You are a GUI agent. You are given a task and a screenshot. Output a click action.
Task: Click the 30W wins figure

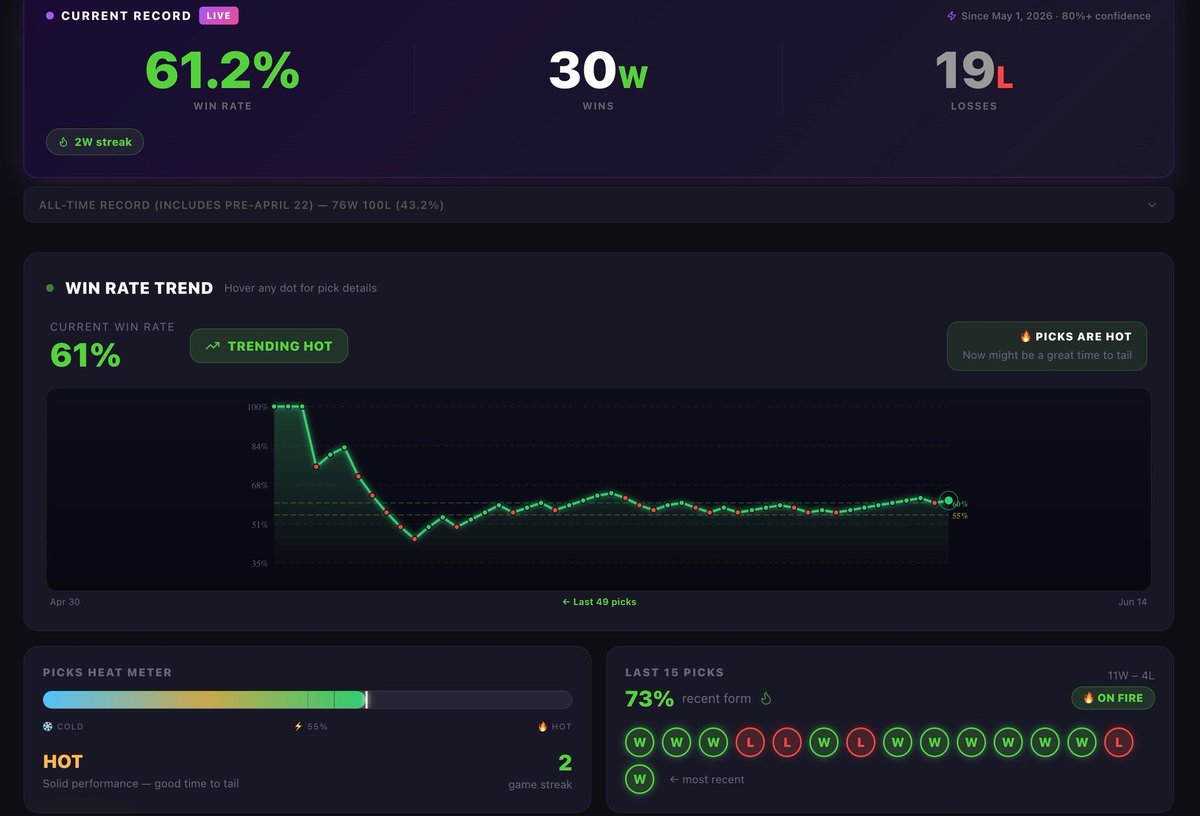point(598,71)
